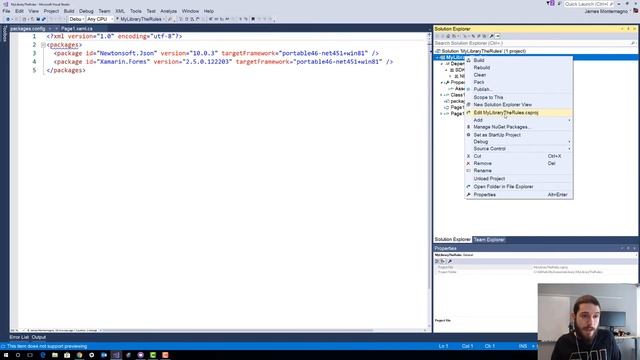The image size is (640, 360).
Task: Click the Solution Explorer properties wrench icon
Action: (x=491, y=36)
